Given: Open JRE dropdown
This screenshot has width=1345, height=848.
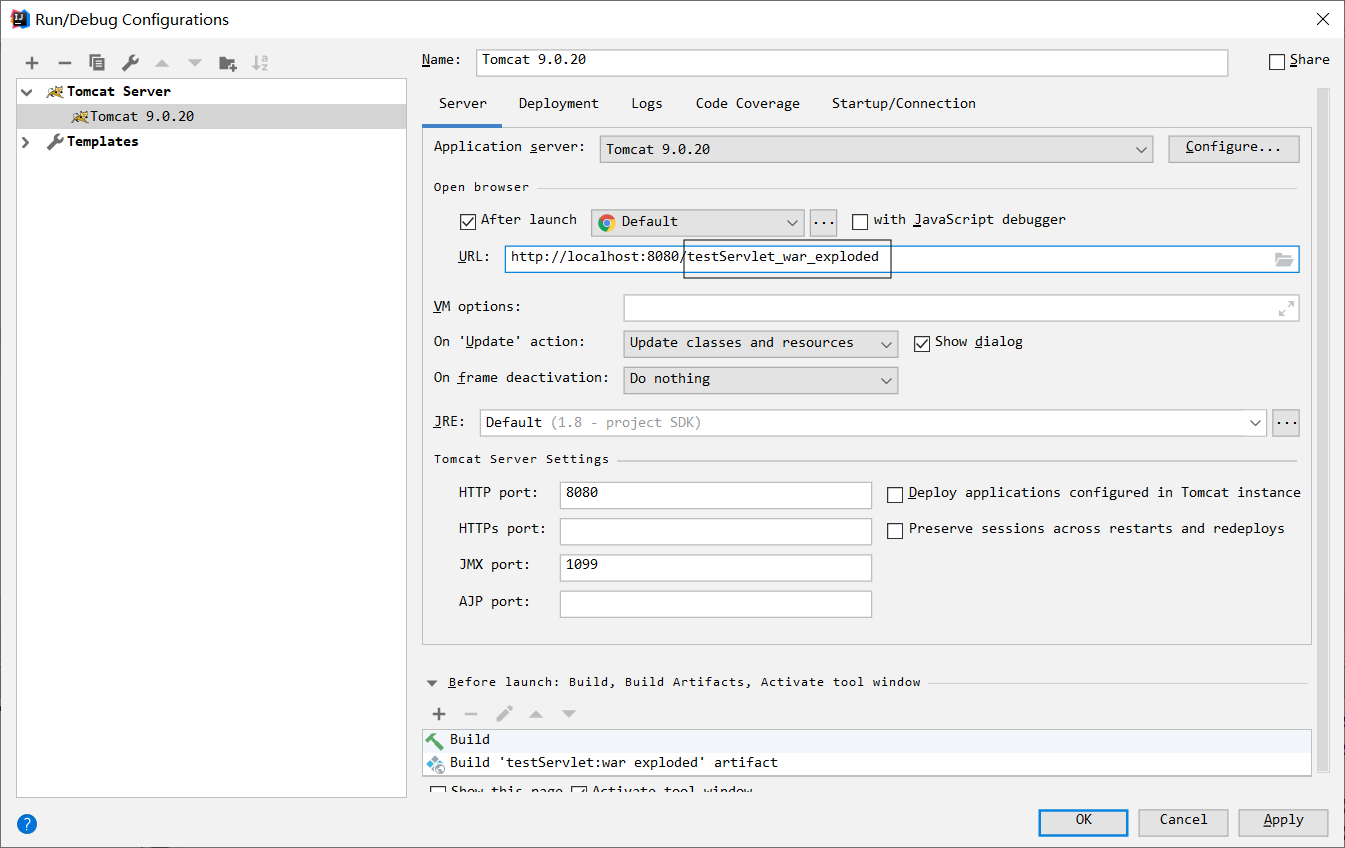Looking at the screenshot, I should click(x=873, y=423).
